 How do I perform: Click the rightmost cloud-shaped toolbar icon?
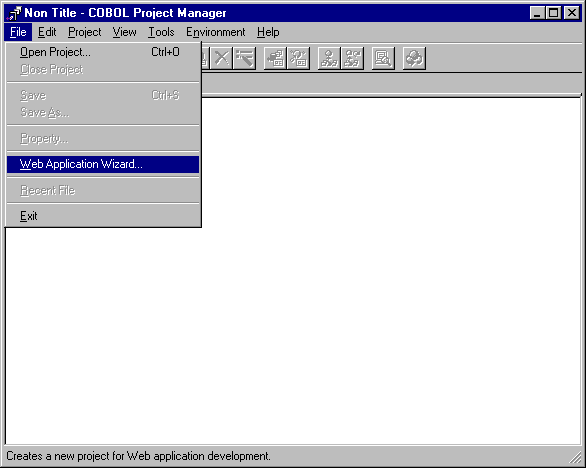pos(414,58)
